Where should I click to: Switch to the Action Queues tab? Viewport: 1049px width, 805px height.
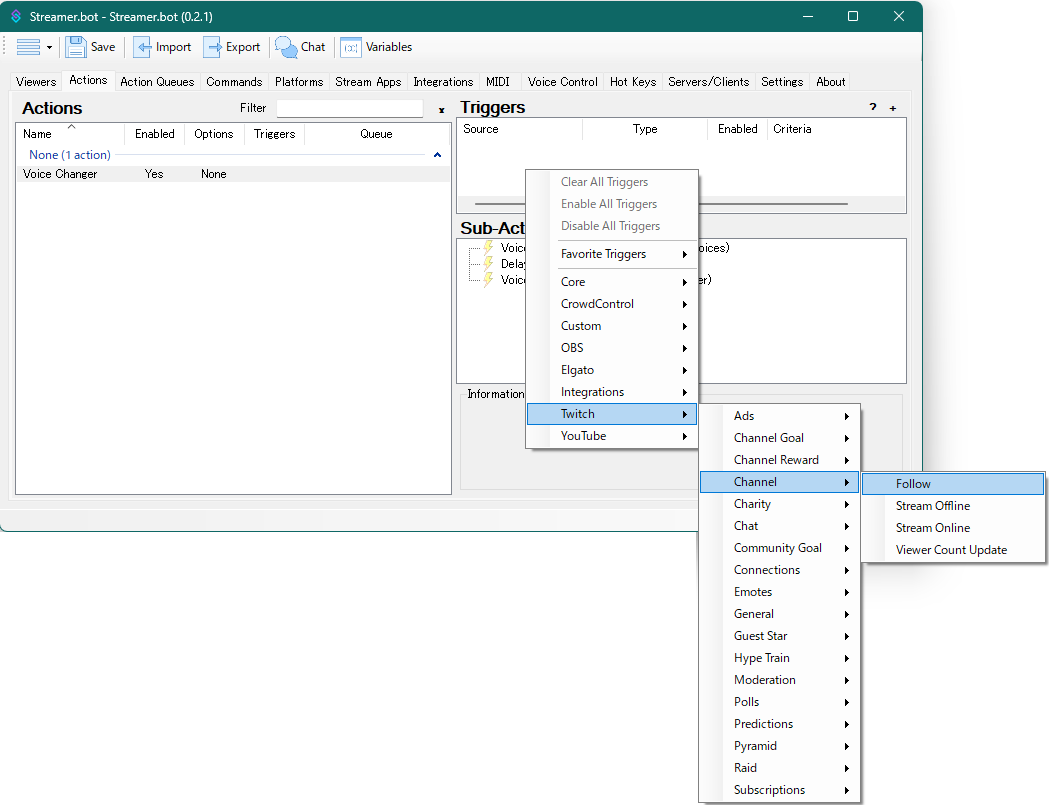[157, 82]
